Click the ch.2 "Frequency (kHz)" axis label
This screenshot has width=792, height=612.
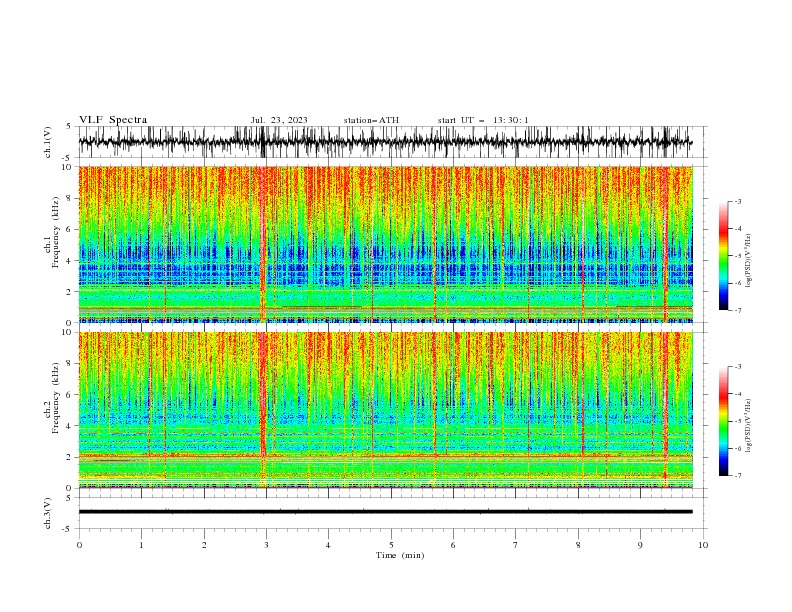click(56, 398)
